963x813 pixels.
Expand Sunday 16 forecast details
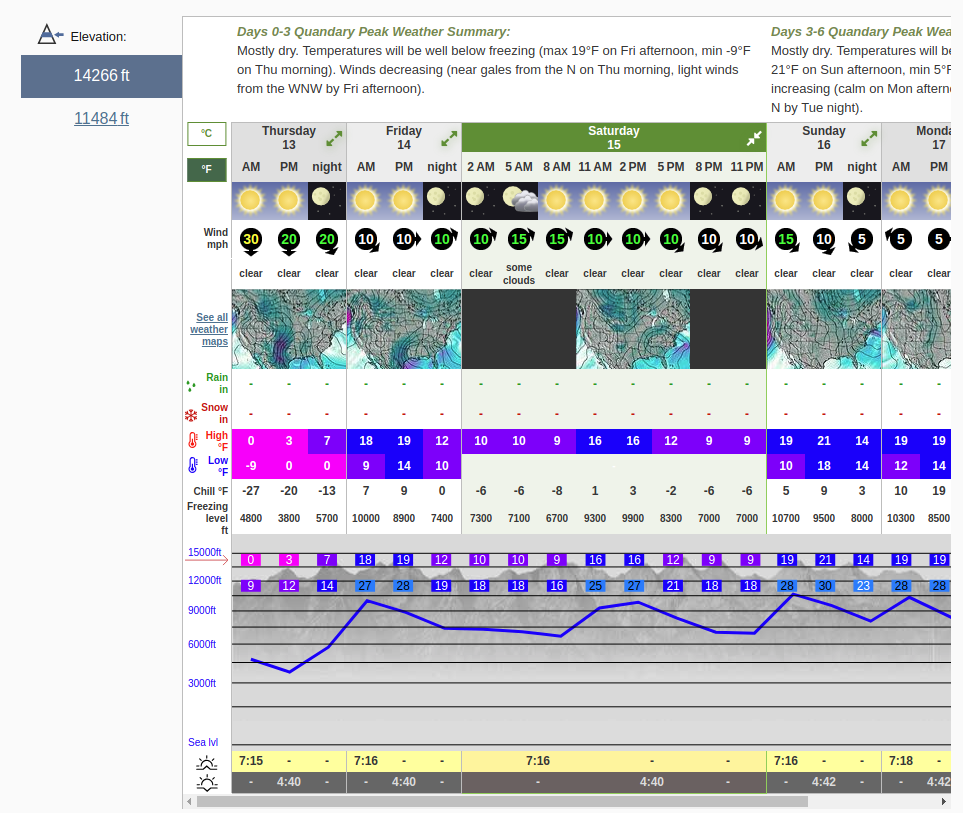tap(868, 139)
